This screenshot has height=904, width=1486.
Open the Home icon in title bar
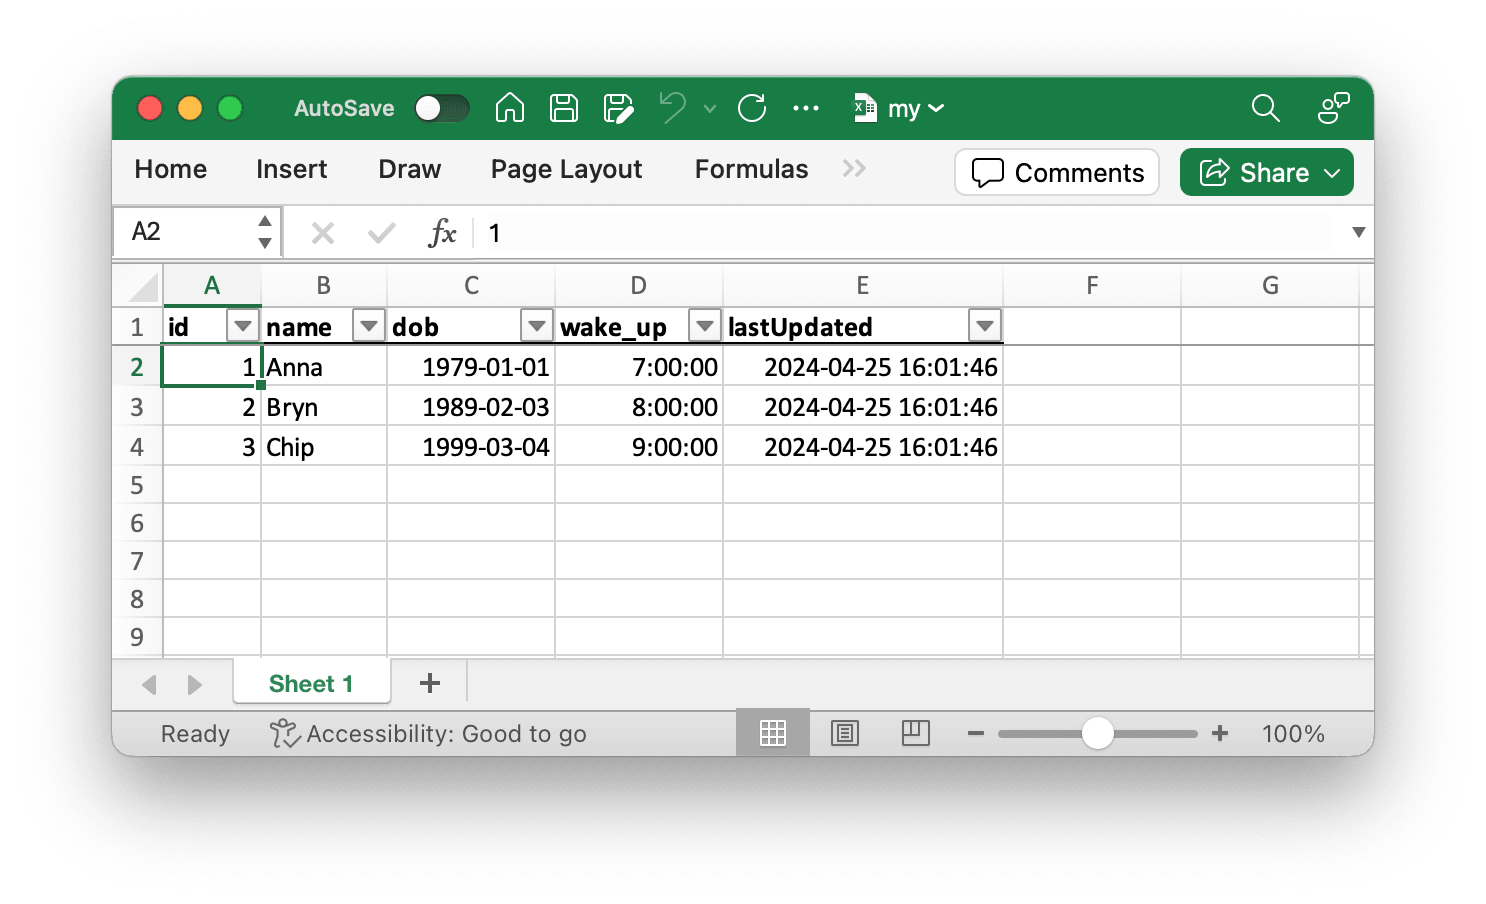(x=510, y=108)
